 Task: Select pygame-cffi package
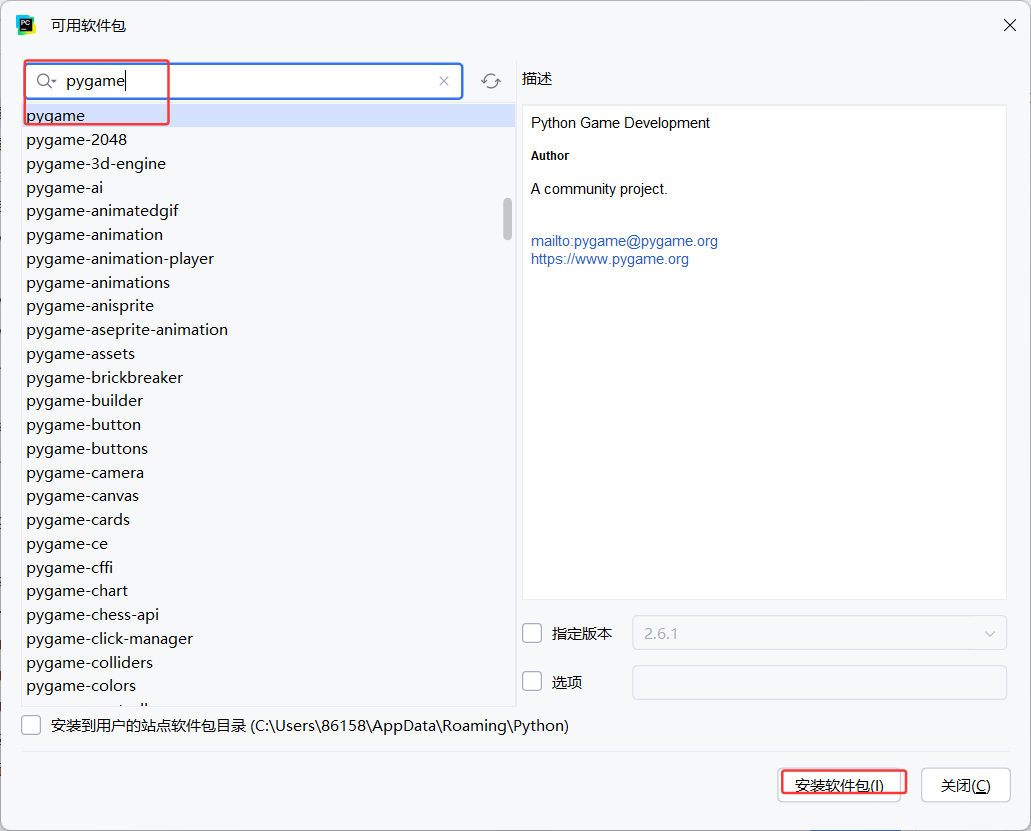point(268,567)
